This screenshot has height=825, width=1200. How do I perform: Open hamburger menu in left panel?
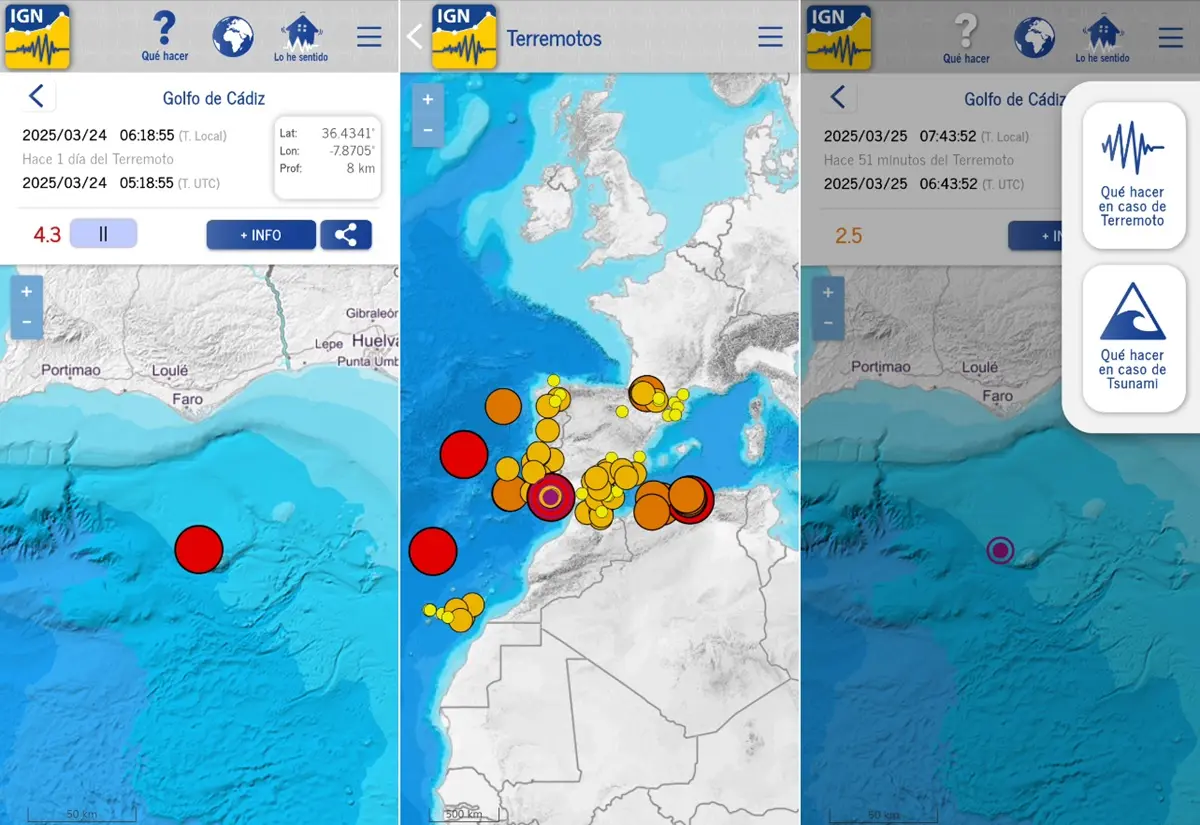(369, 37)
